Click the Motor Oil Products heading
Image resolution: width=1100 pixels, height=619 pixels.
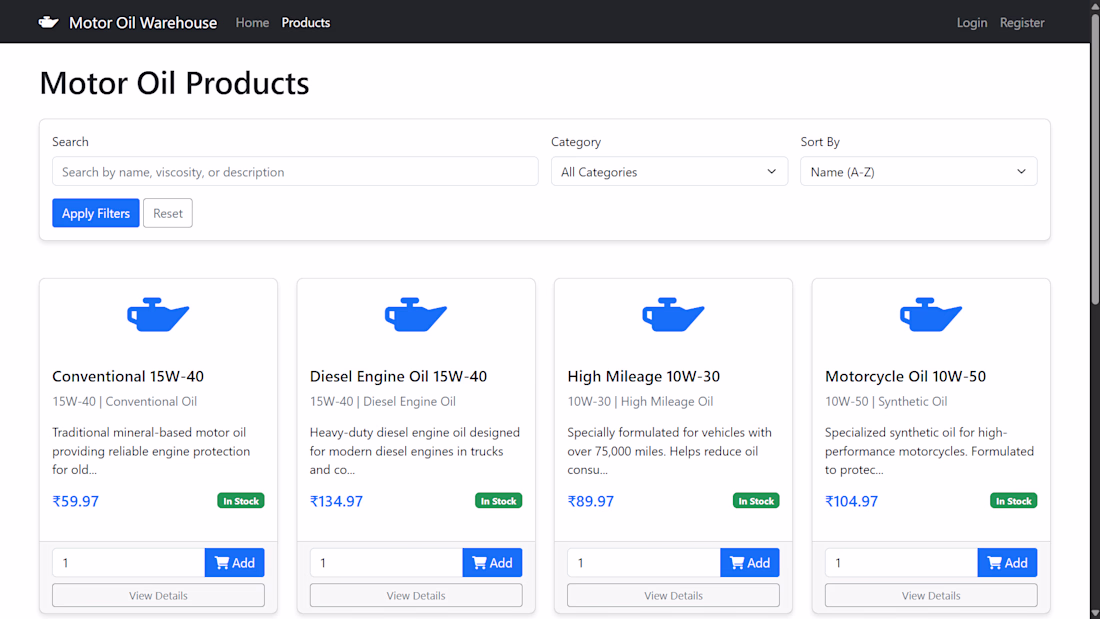coord(174,83)
